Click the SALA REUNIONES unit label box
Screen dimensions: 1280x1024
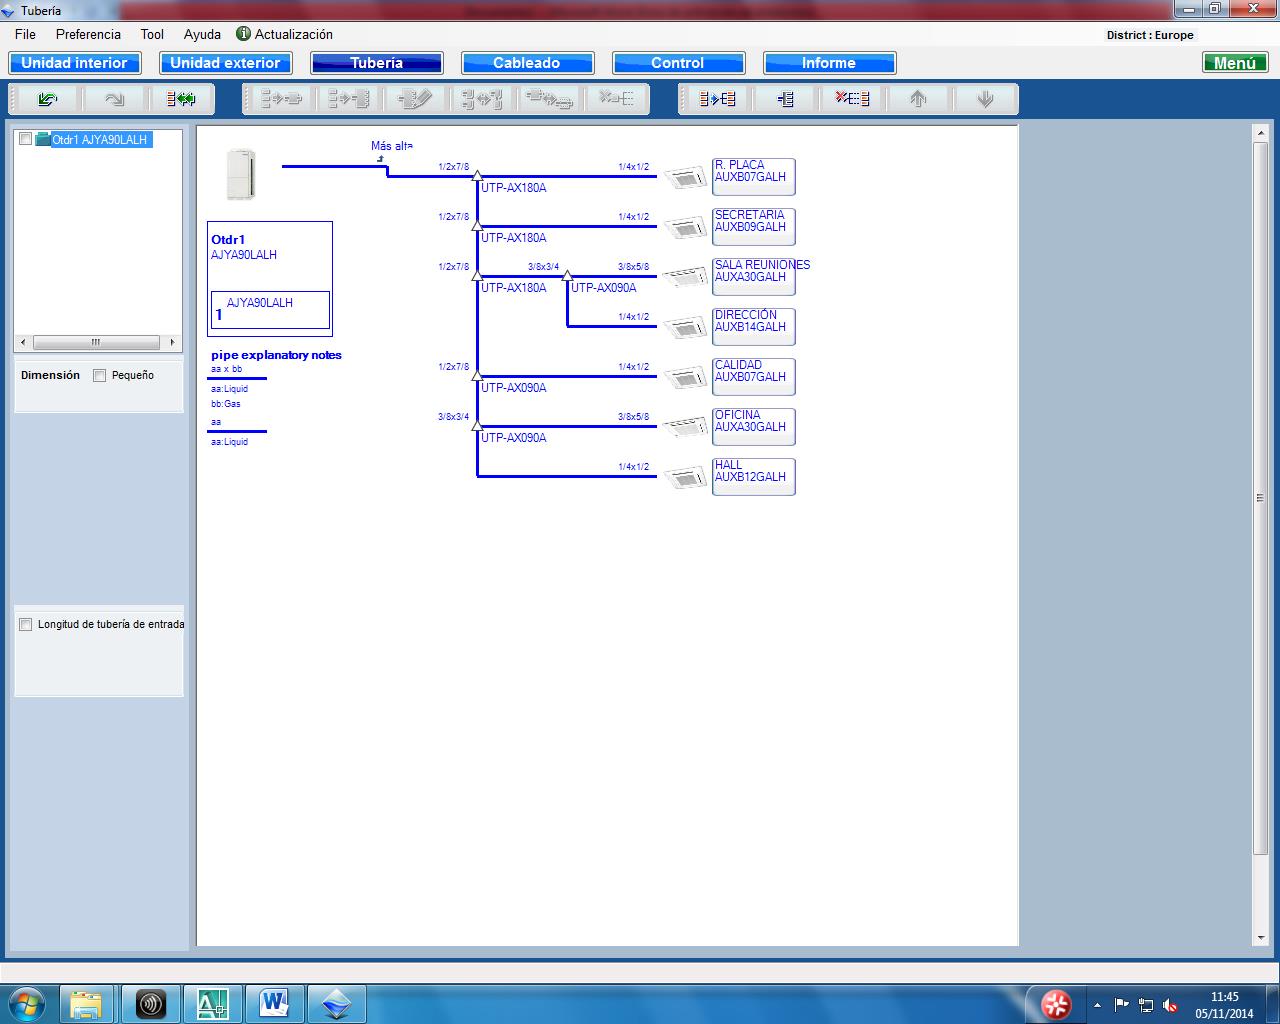click(753, 276)
